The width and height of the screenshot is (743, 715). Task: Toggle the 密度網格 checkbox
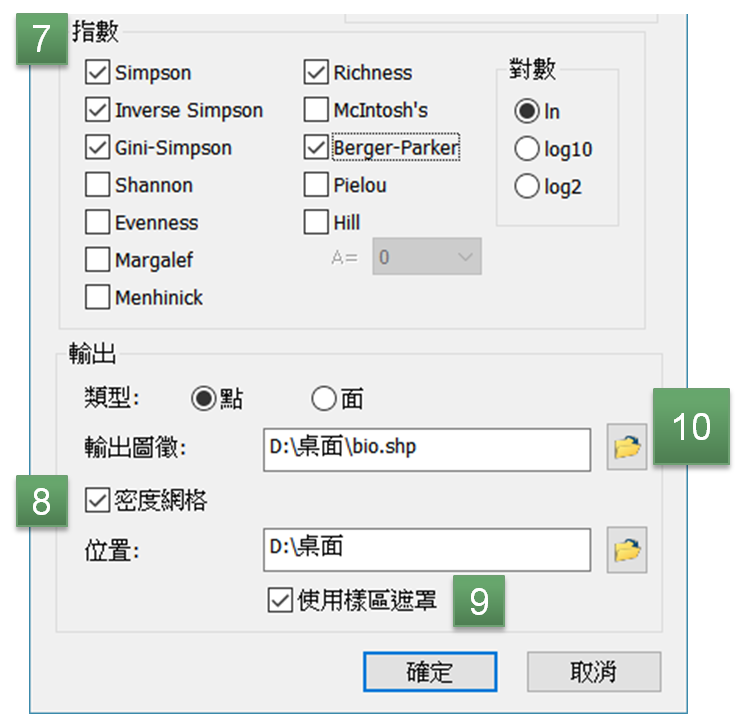pos(98,501)
